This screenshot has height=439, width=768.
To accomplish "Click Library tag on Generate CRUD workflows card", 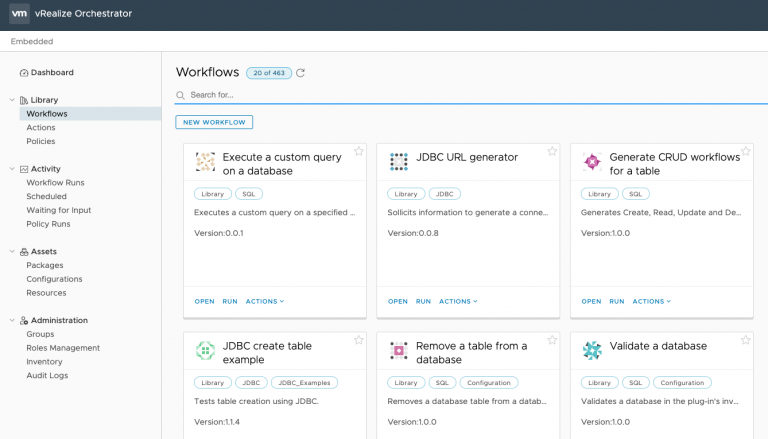I will [600, 194].
